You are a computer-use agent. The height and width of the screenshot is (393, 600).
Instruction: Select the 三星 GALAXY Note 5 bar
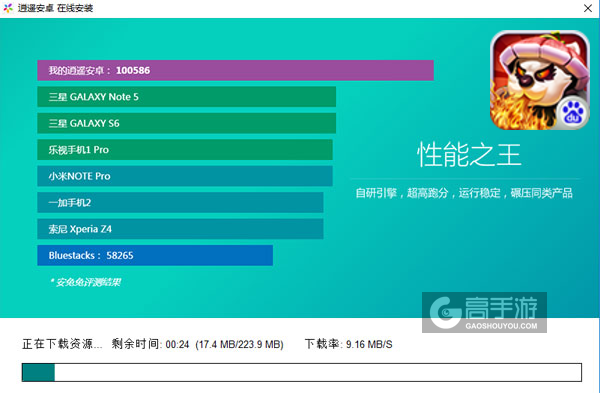pos(186,97)
